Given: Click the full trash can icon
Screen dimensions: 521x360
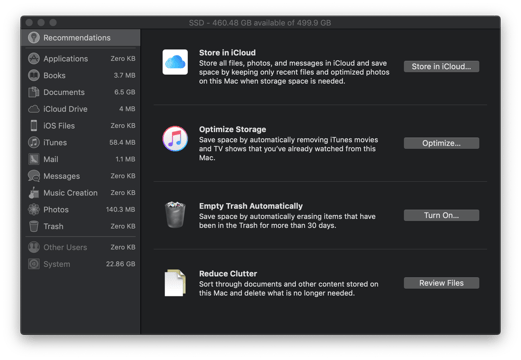Looking at the screenshot, I should (x=175, y=215).
